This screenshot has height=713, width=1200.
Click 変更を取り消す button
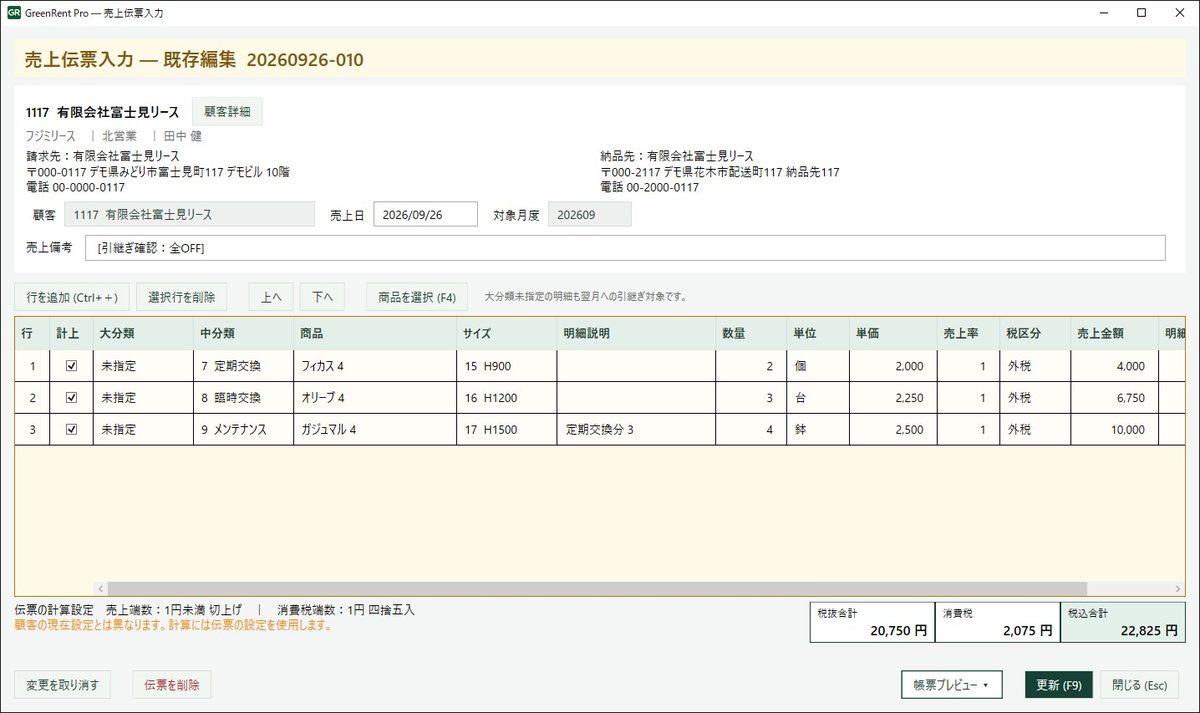click(x=62, y=685)
